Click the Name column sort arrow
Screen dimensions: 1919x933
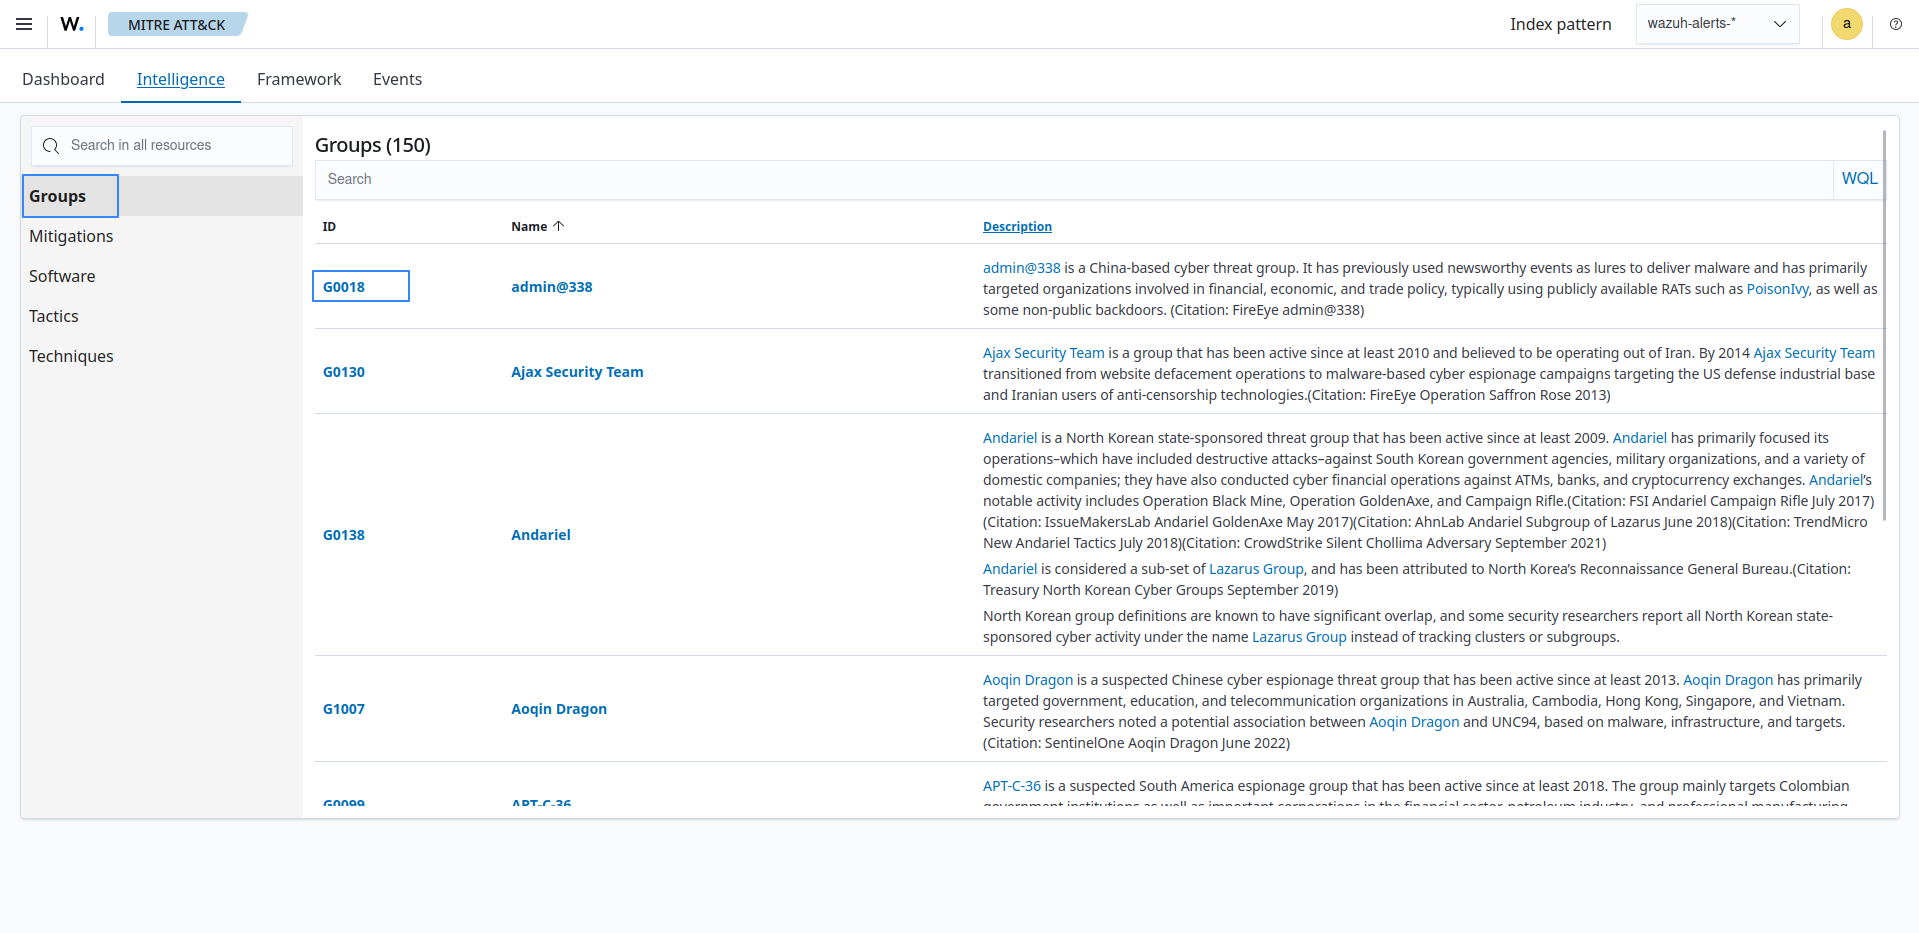[558, 225]
